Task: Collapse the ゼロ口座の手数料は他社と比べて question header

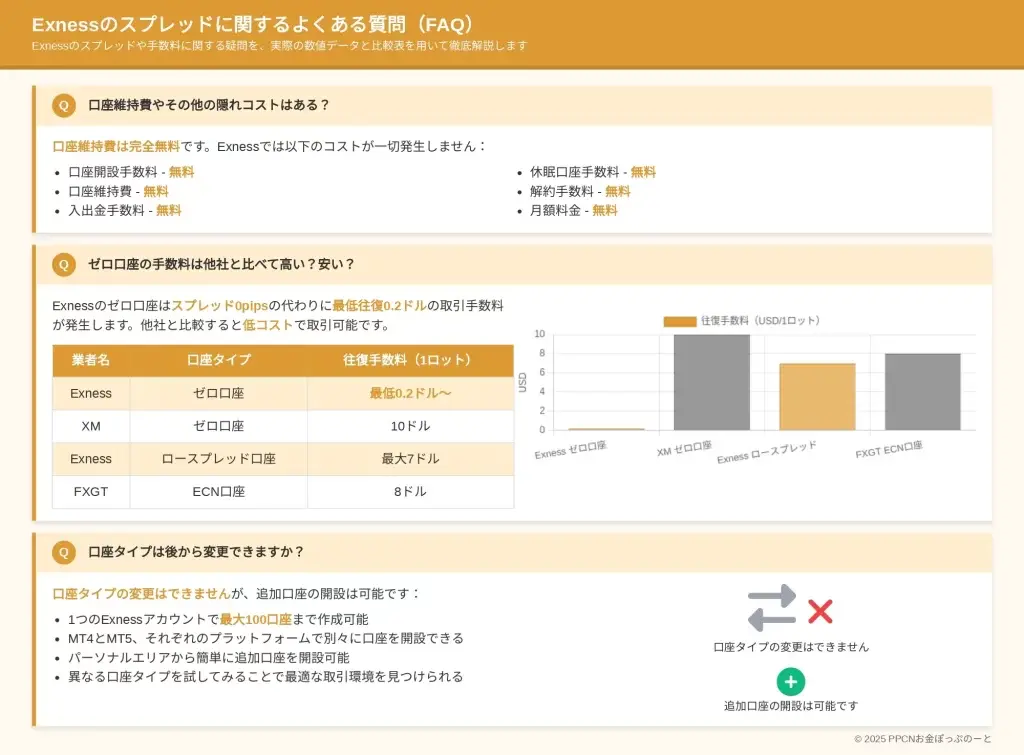Action: (221, 264)
